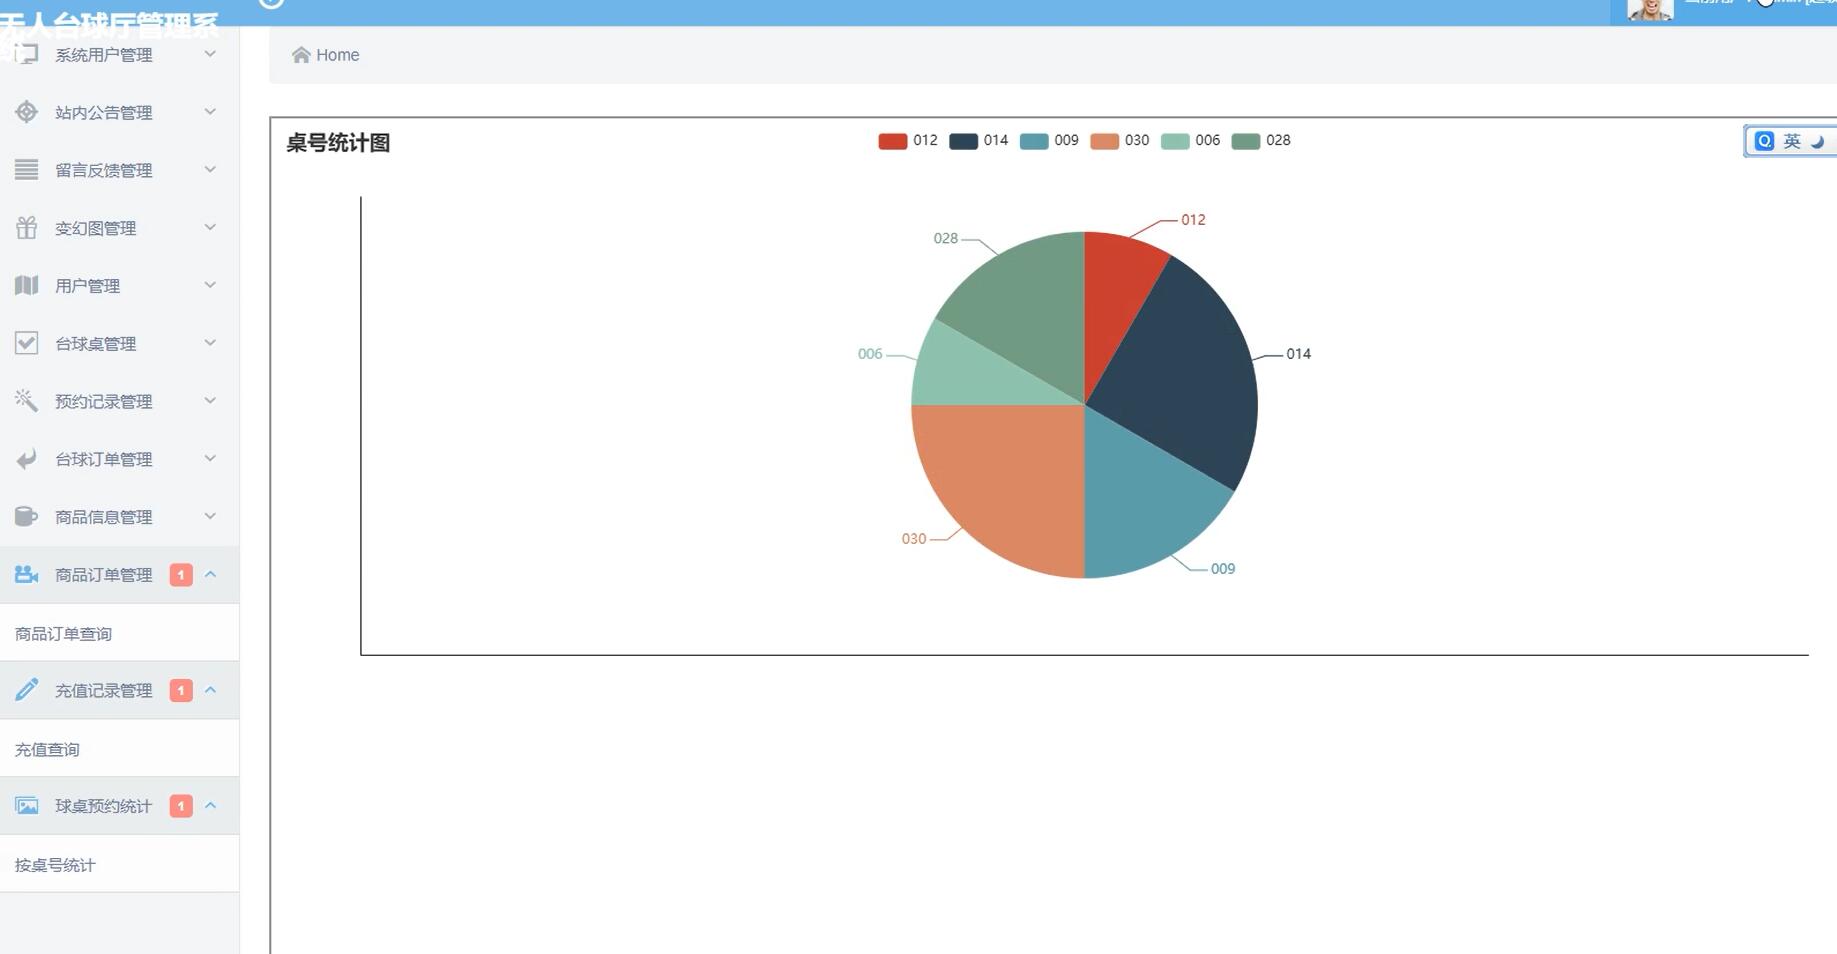Click the reply arrow icon for 台球订单管理
1837x954 pixels.
[27, 459]
